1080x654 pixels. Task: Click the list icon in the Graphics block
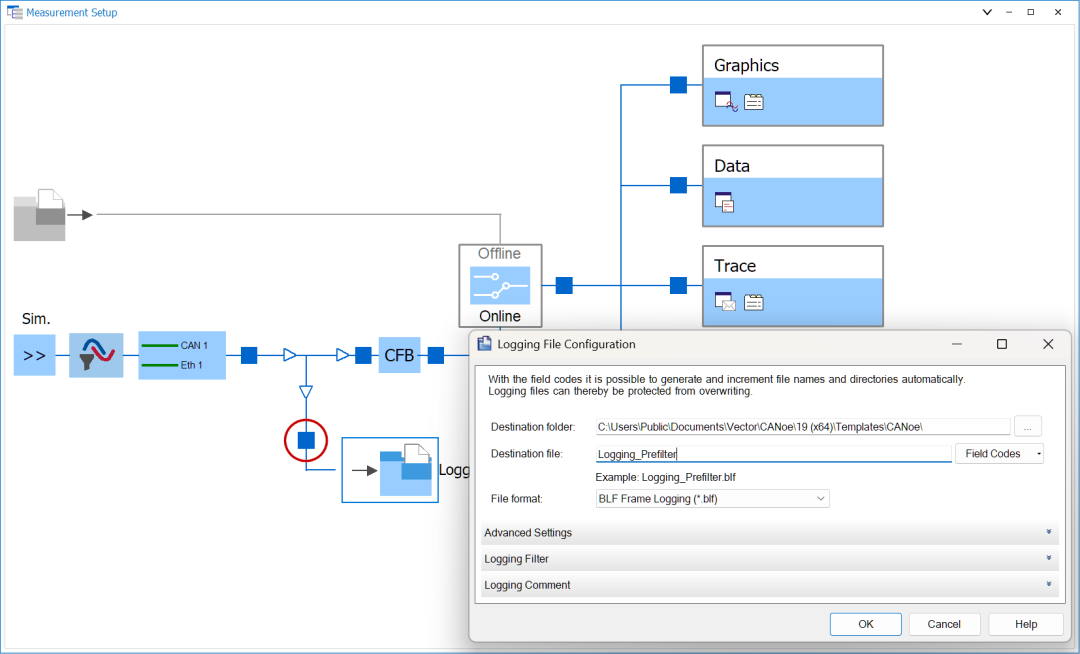[x=754, y=102]
